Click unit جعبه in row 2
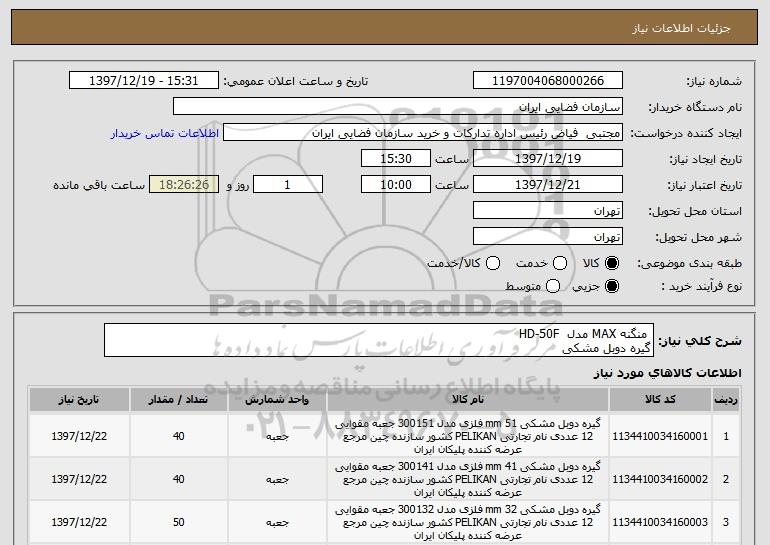This screenshot has width=770, height=545. click(277, 480)
